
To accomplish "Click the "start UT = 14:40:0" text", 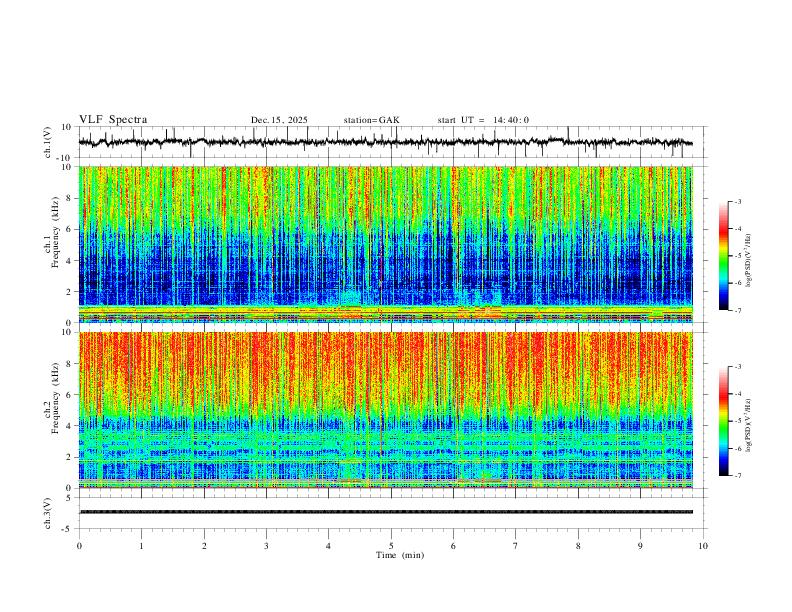I will click(x=483, y=120).
